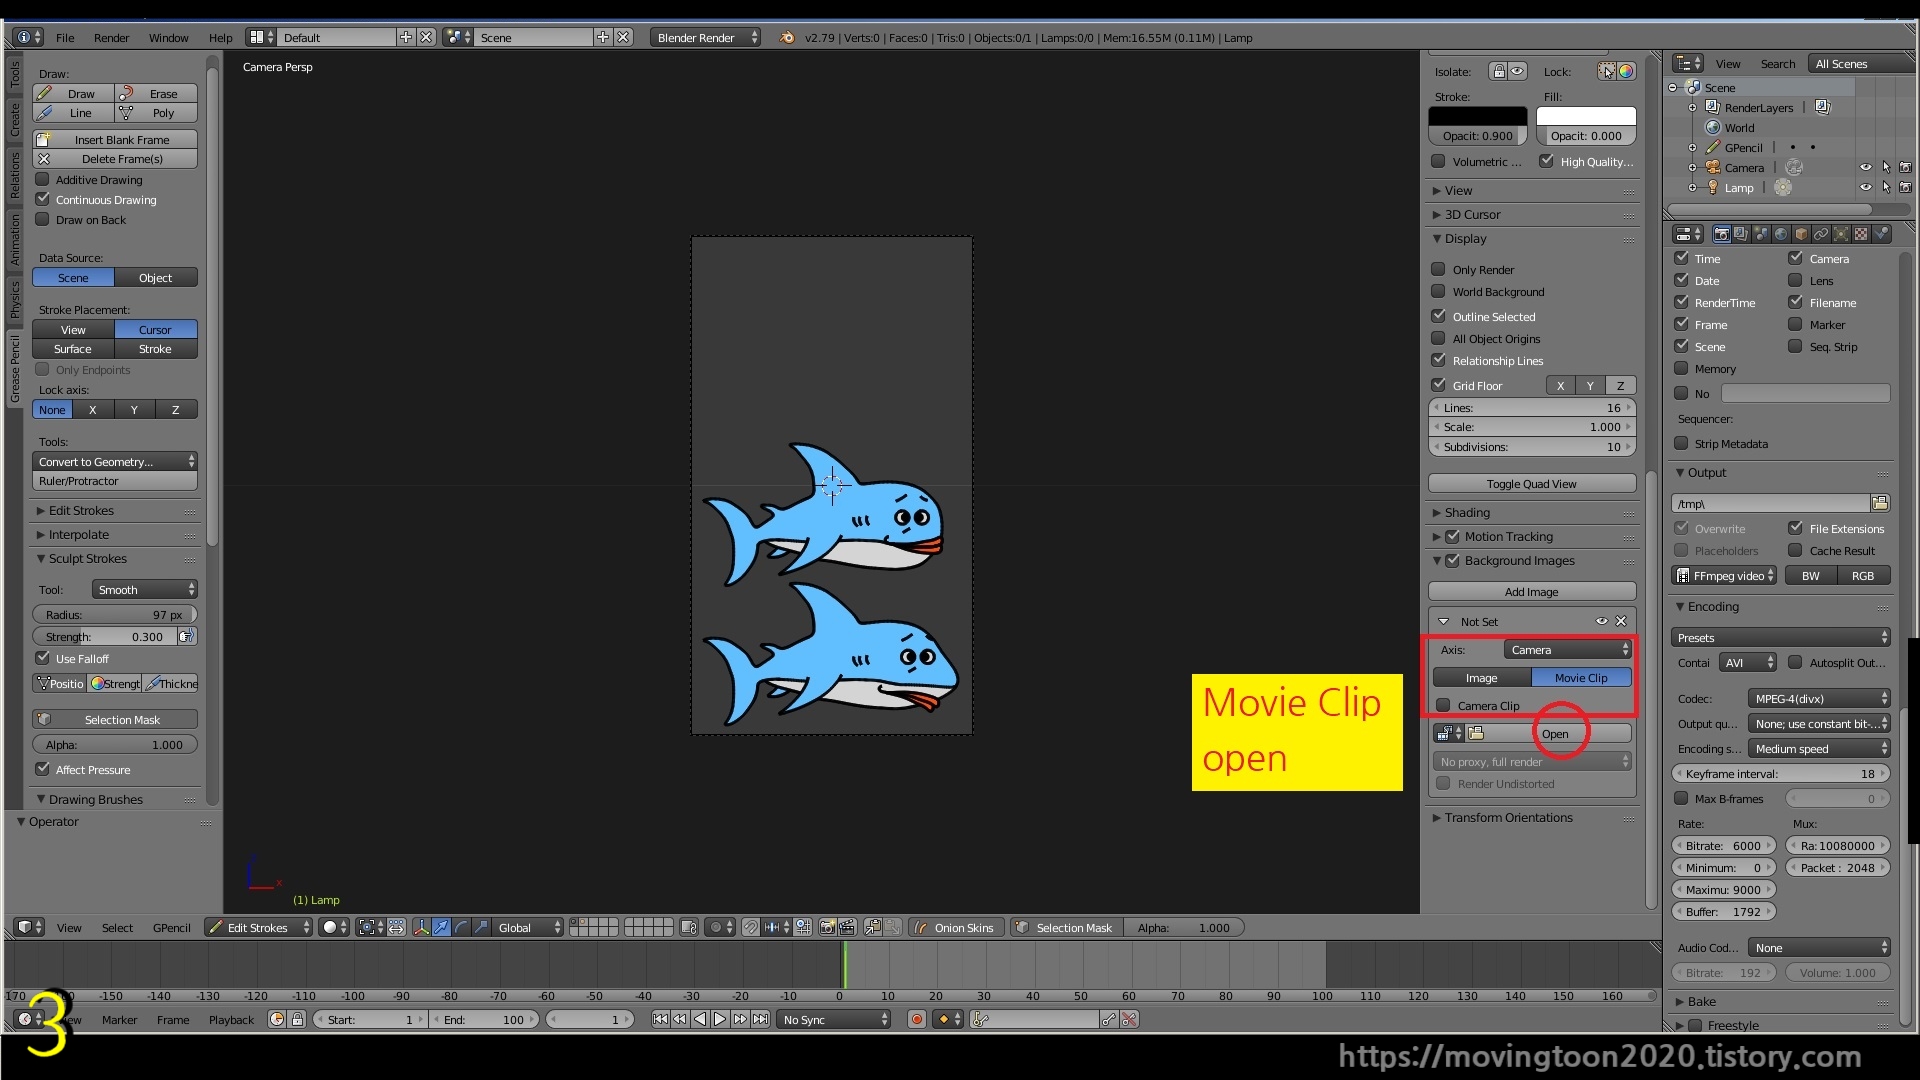Open the Window menu
This screenshot has width=1920, height=1080.
point(168,37)
